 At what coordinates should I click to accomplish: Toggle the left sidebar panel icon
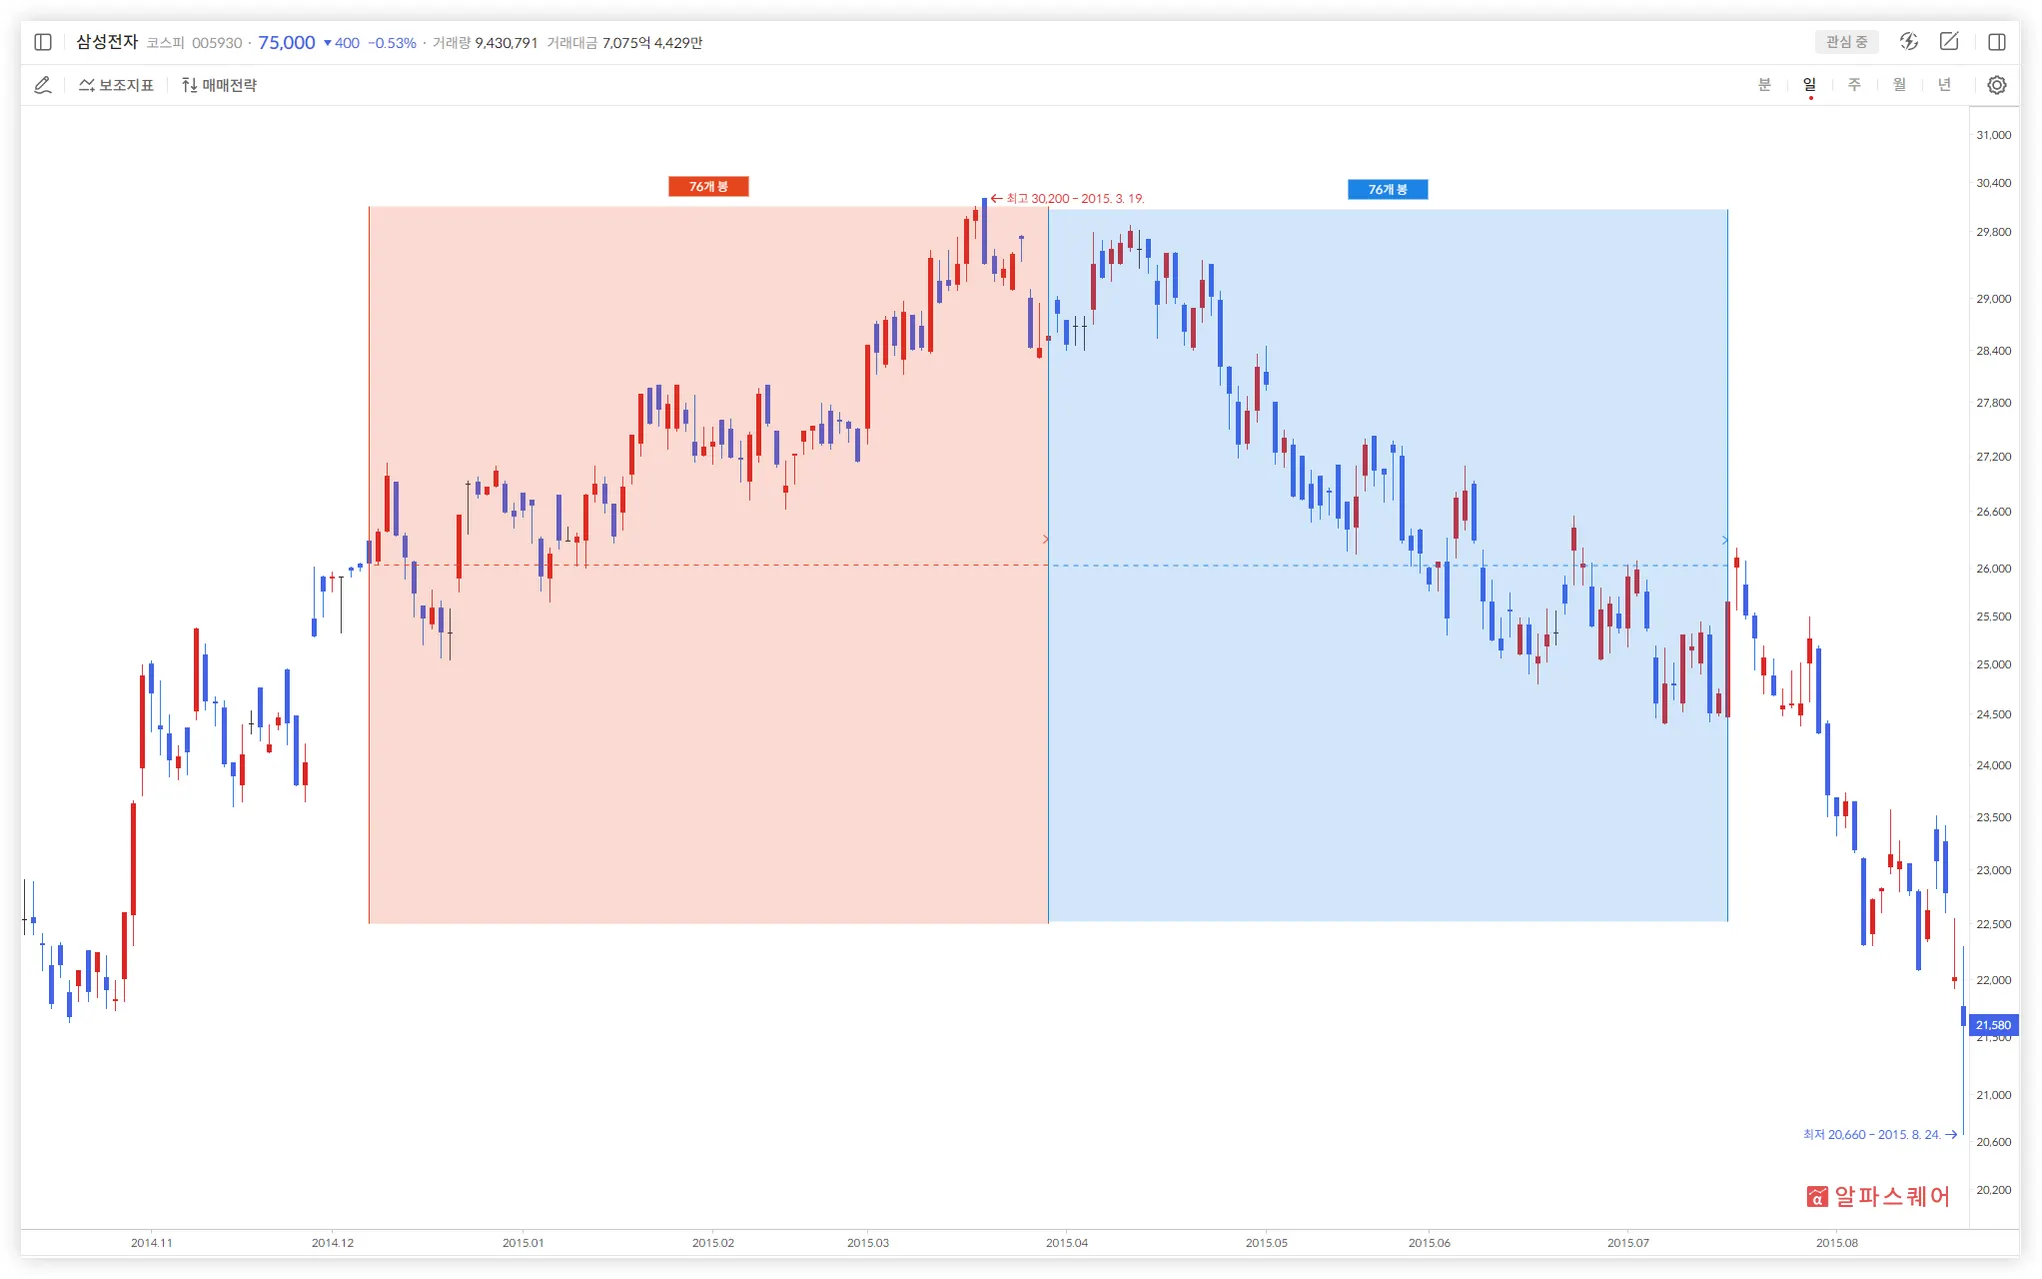(43, 42)
